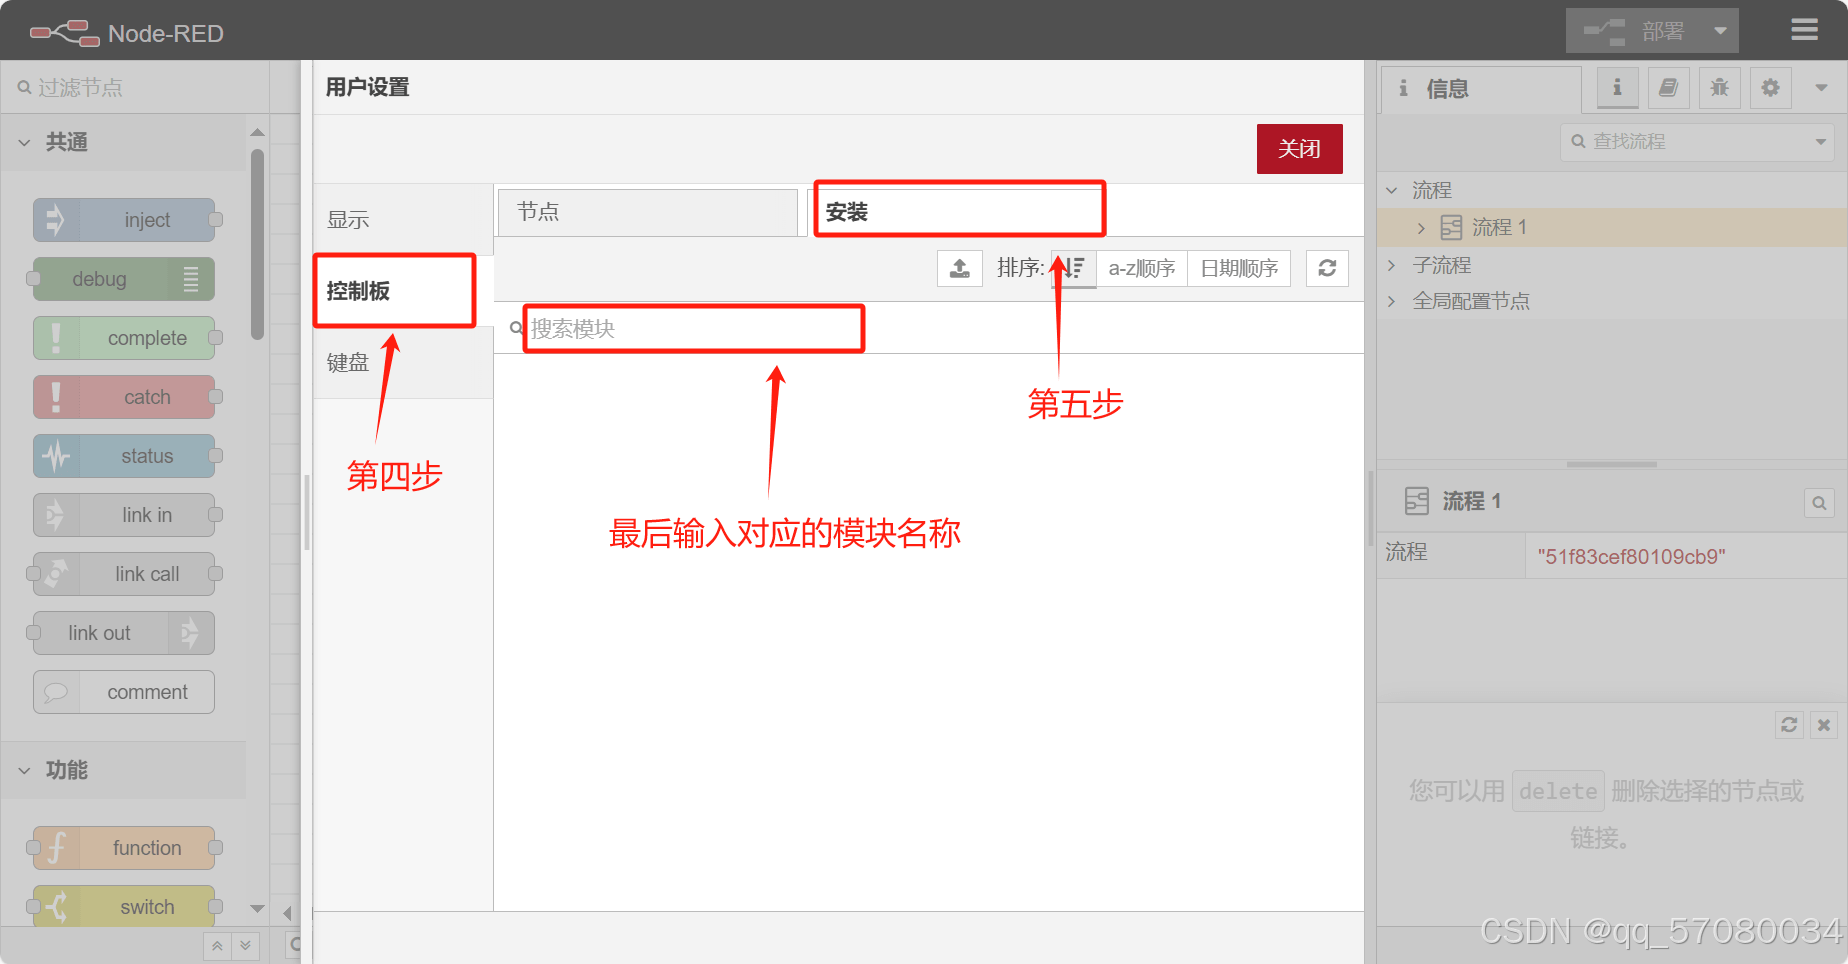Click the flow ID value "51f83cef80109cb9"

point(1631,557)
